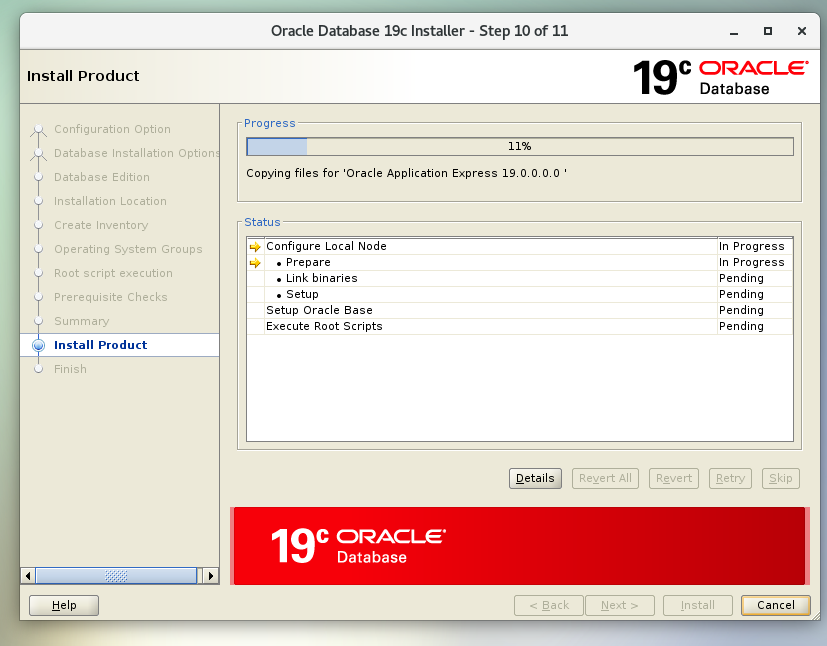
Task: Click the horizontal scrollbar thumb in sidebar
Action: pos(116,576)
